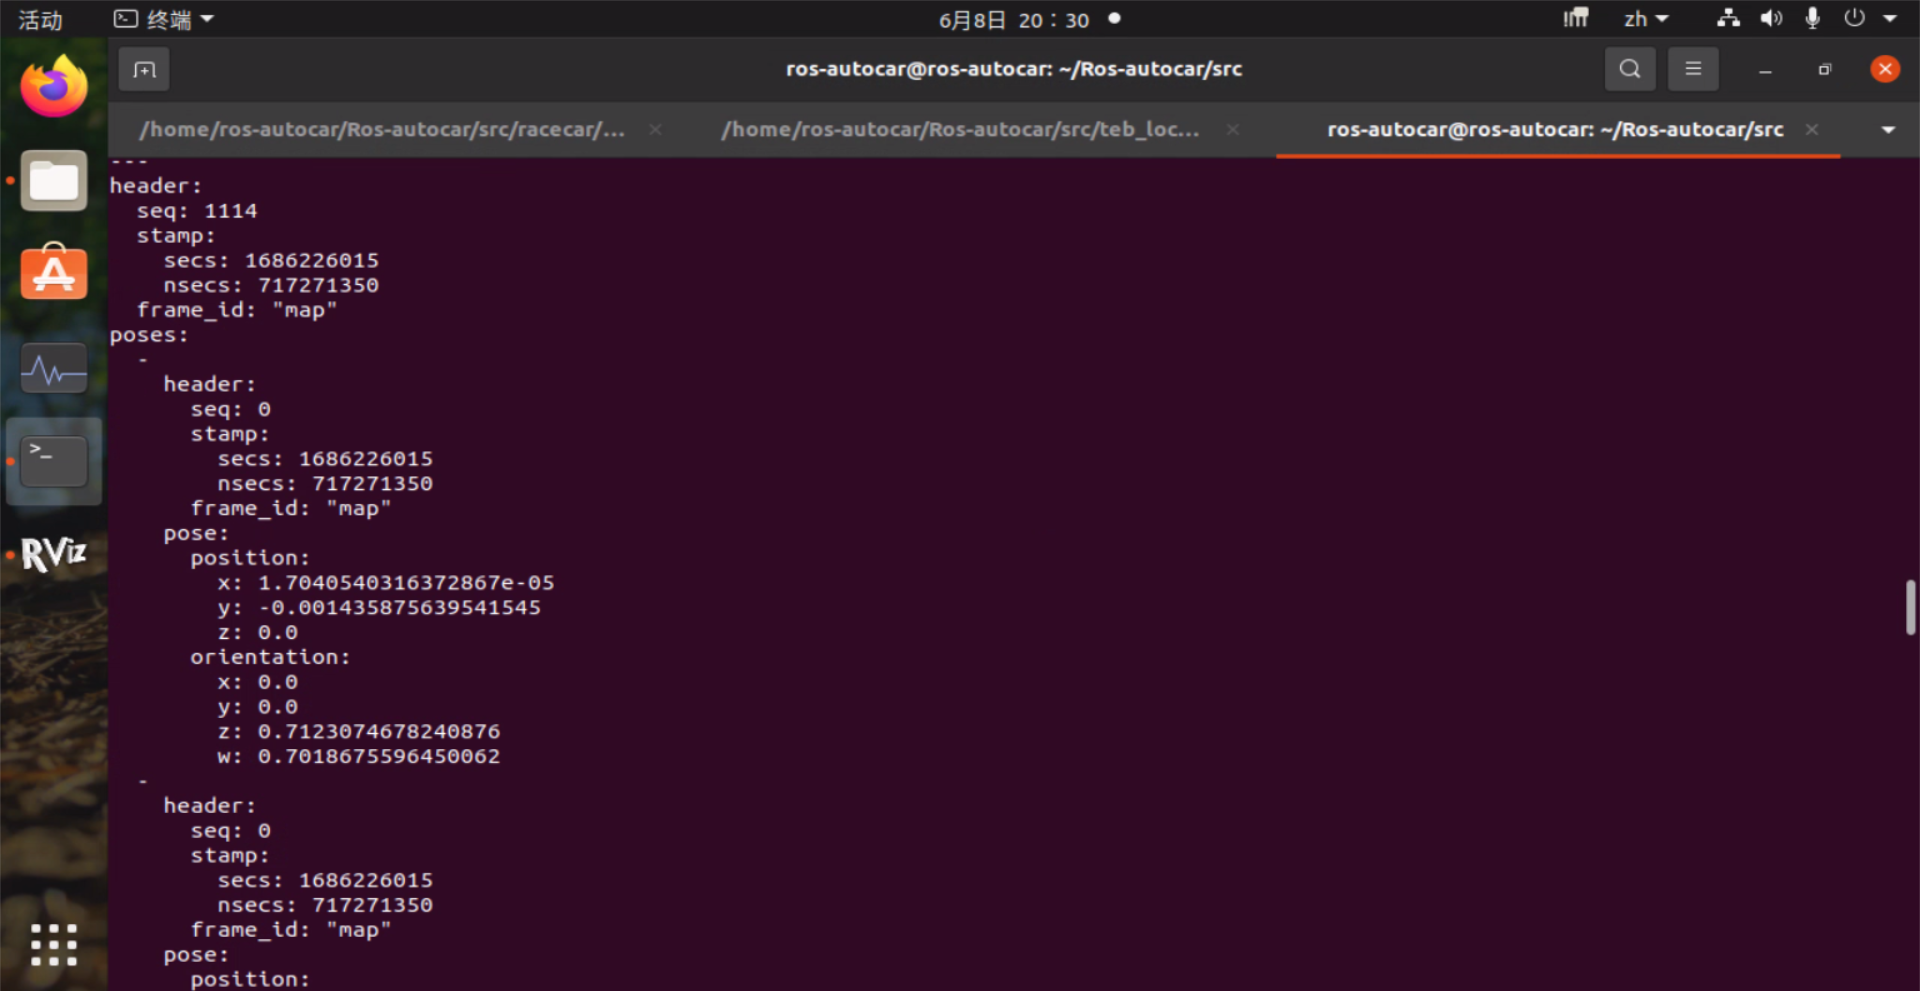Open the terminal hamburger menu
Screen dimensions: 1920x991
click(x=1692, y=69)
